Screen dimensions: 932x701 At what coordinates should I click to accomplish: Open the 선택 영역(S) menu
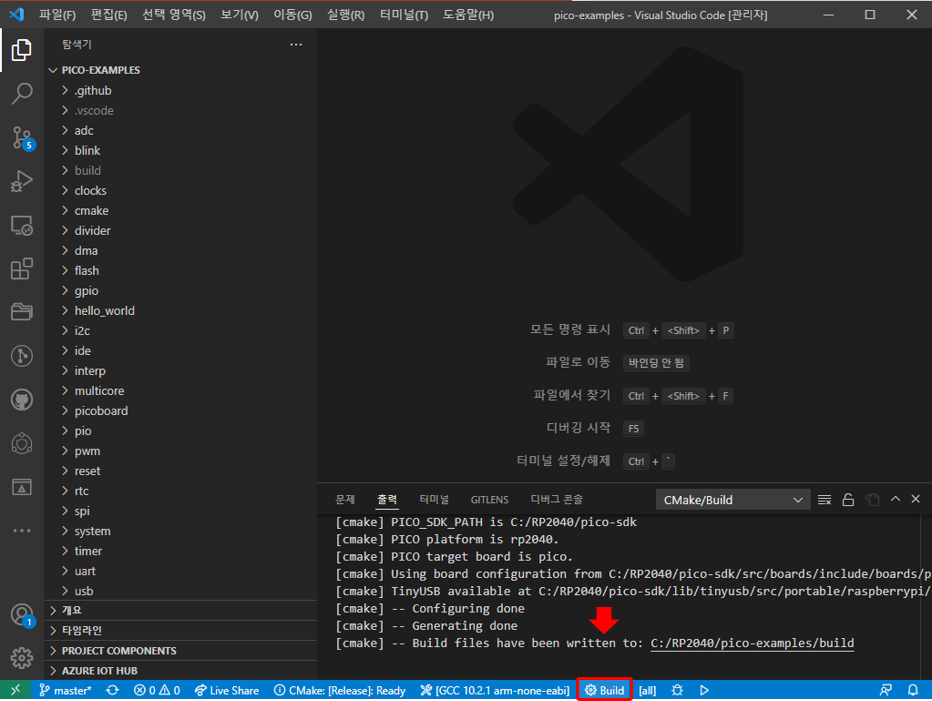pos(174,15)
